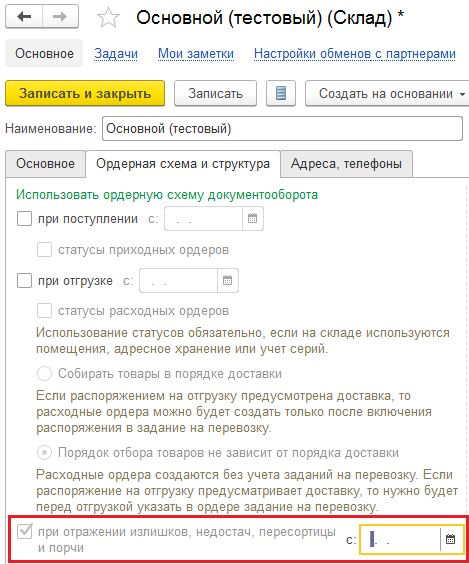Open calendar for излишков, недостач date field

pyautogui.click(x=451, y=539)
